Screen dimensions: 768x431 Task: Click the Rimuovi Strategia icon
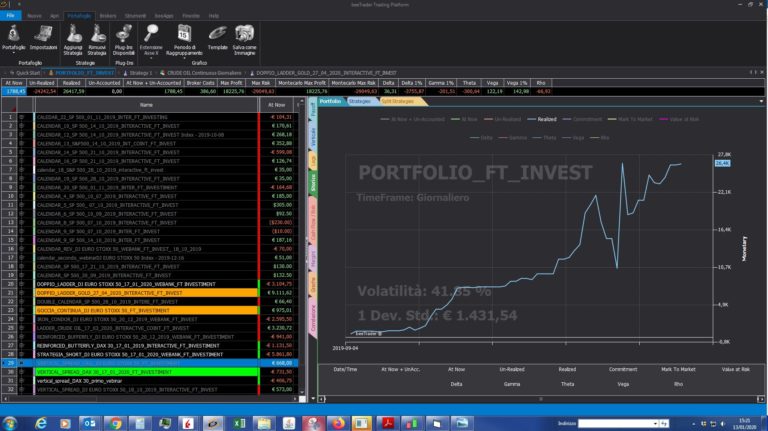click(x=97, y=34)
